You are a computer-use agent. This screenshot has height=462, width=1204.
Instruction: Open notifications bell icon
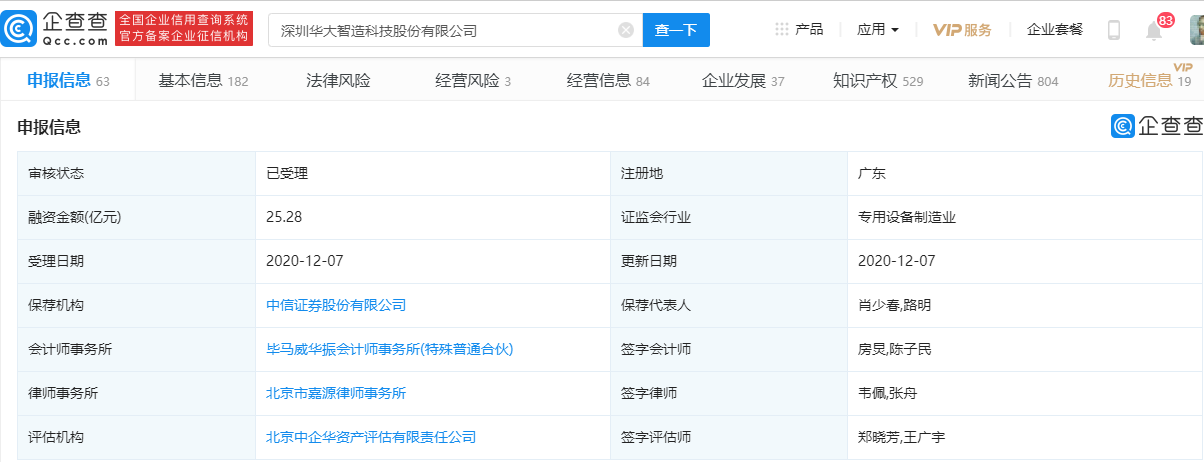1154,31
